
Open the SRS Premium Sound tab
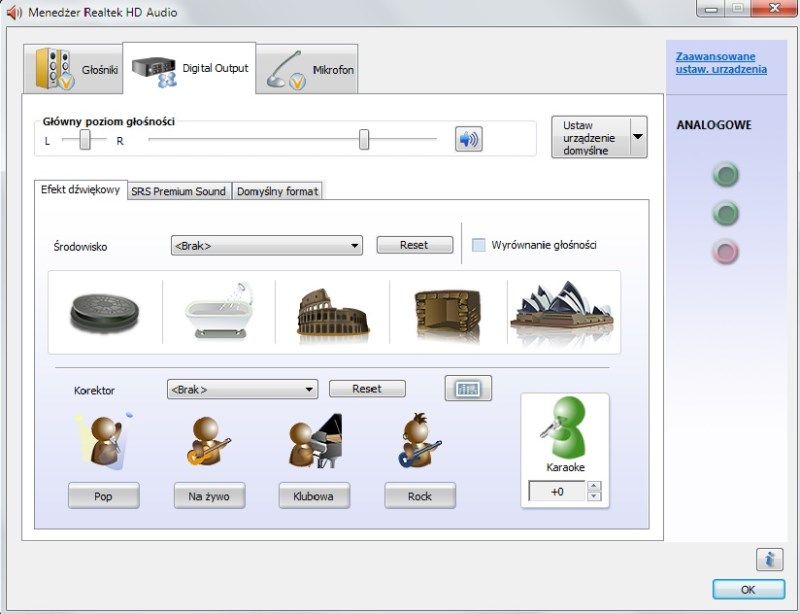click(179, 191)
